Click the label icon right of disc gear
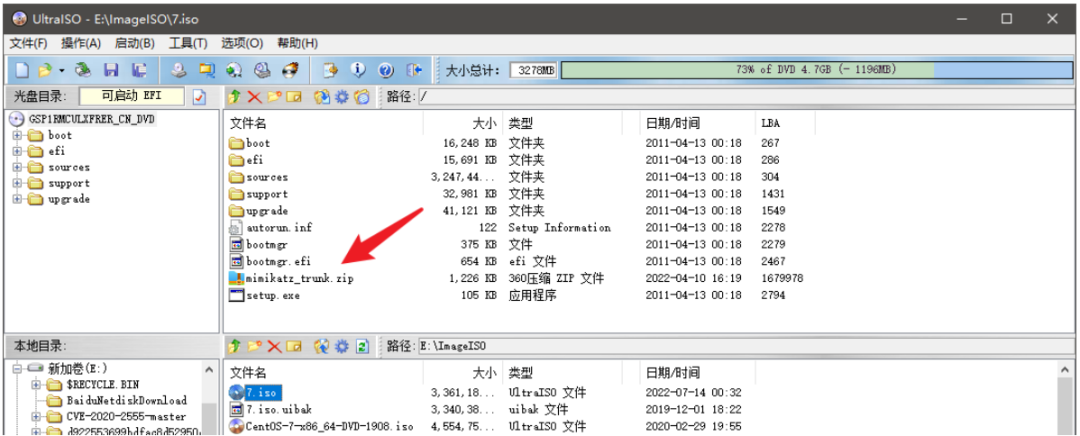Viewport: 1080px width, 436px height. point(362,97)
